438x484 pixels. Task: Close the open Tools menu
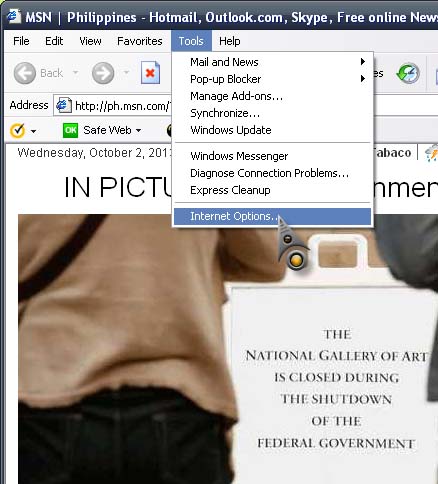191,41
